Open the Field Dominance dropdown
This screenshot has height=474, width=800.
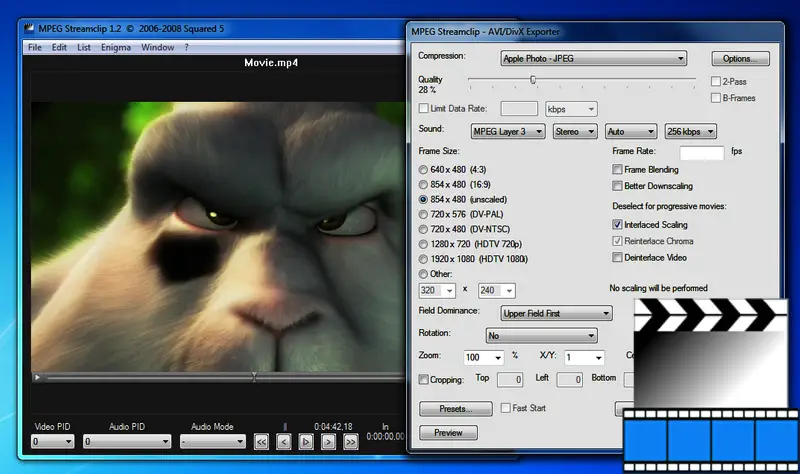coord(557,313)
